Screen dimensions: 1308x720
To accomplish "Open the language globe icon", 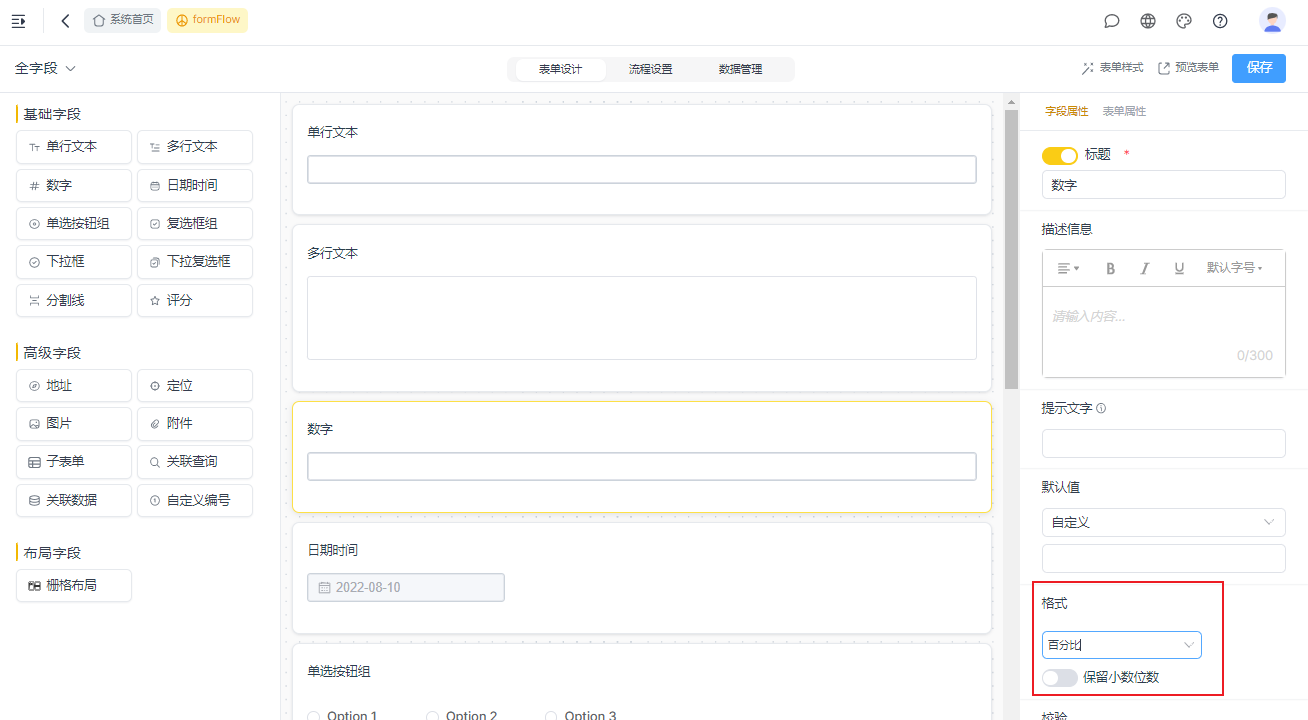I will (x=1148, y=21).
